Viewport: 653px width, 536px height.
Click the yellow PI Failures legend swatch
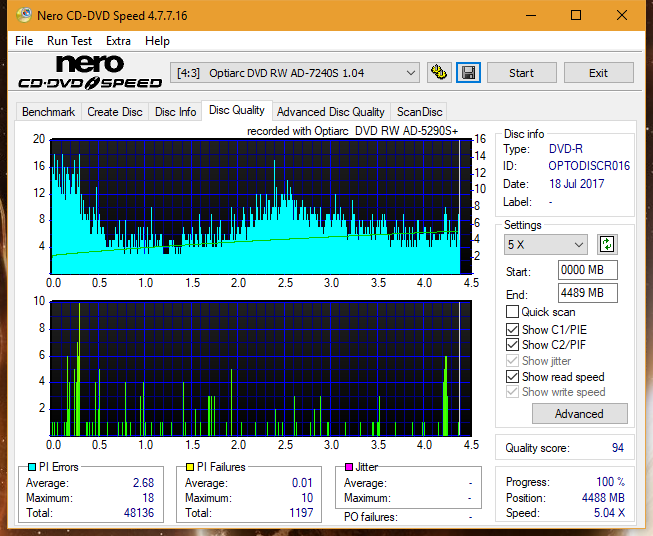[x=190, y=467]
